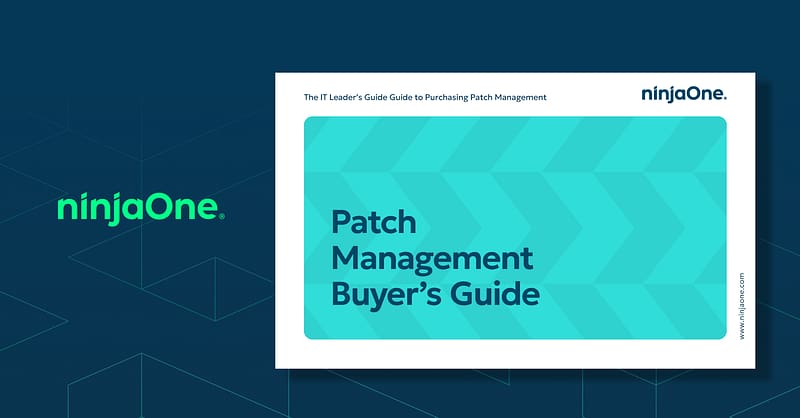Viewport: 800px width, 418px height.
Task: Open the www.ninjaone.com vertical link
Action: click(x=742, y=306)
